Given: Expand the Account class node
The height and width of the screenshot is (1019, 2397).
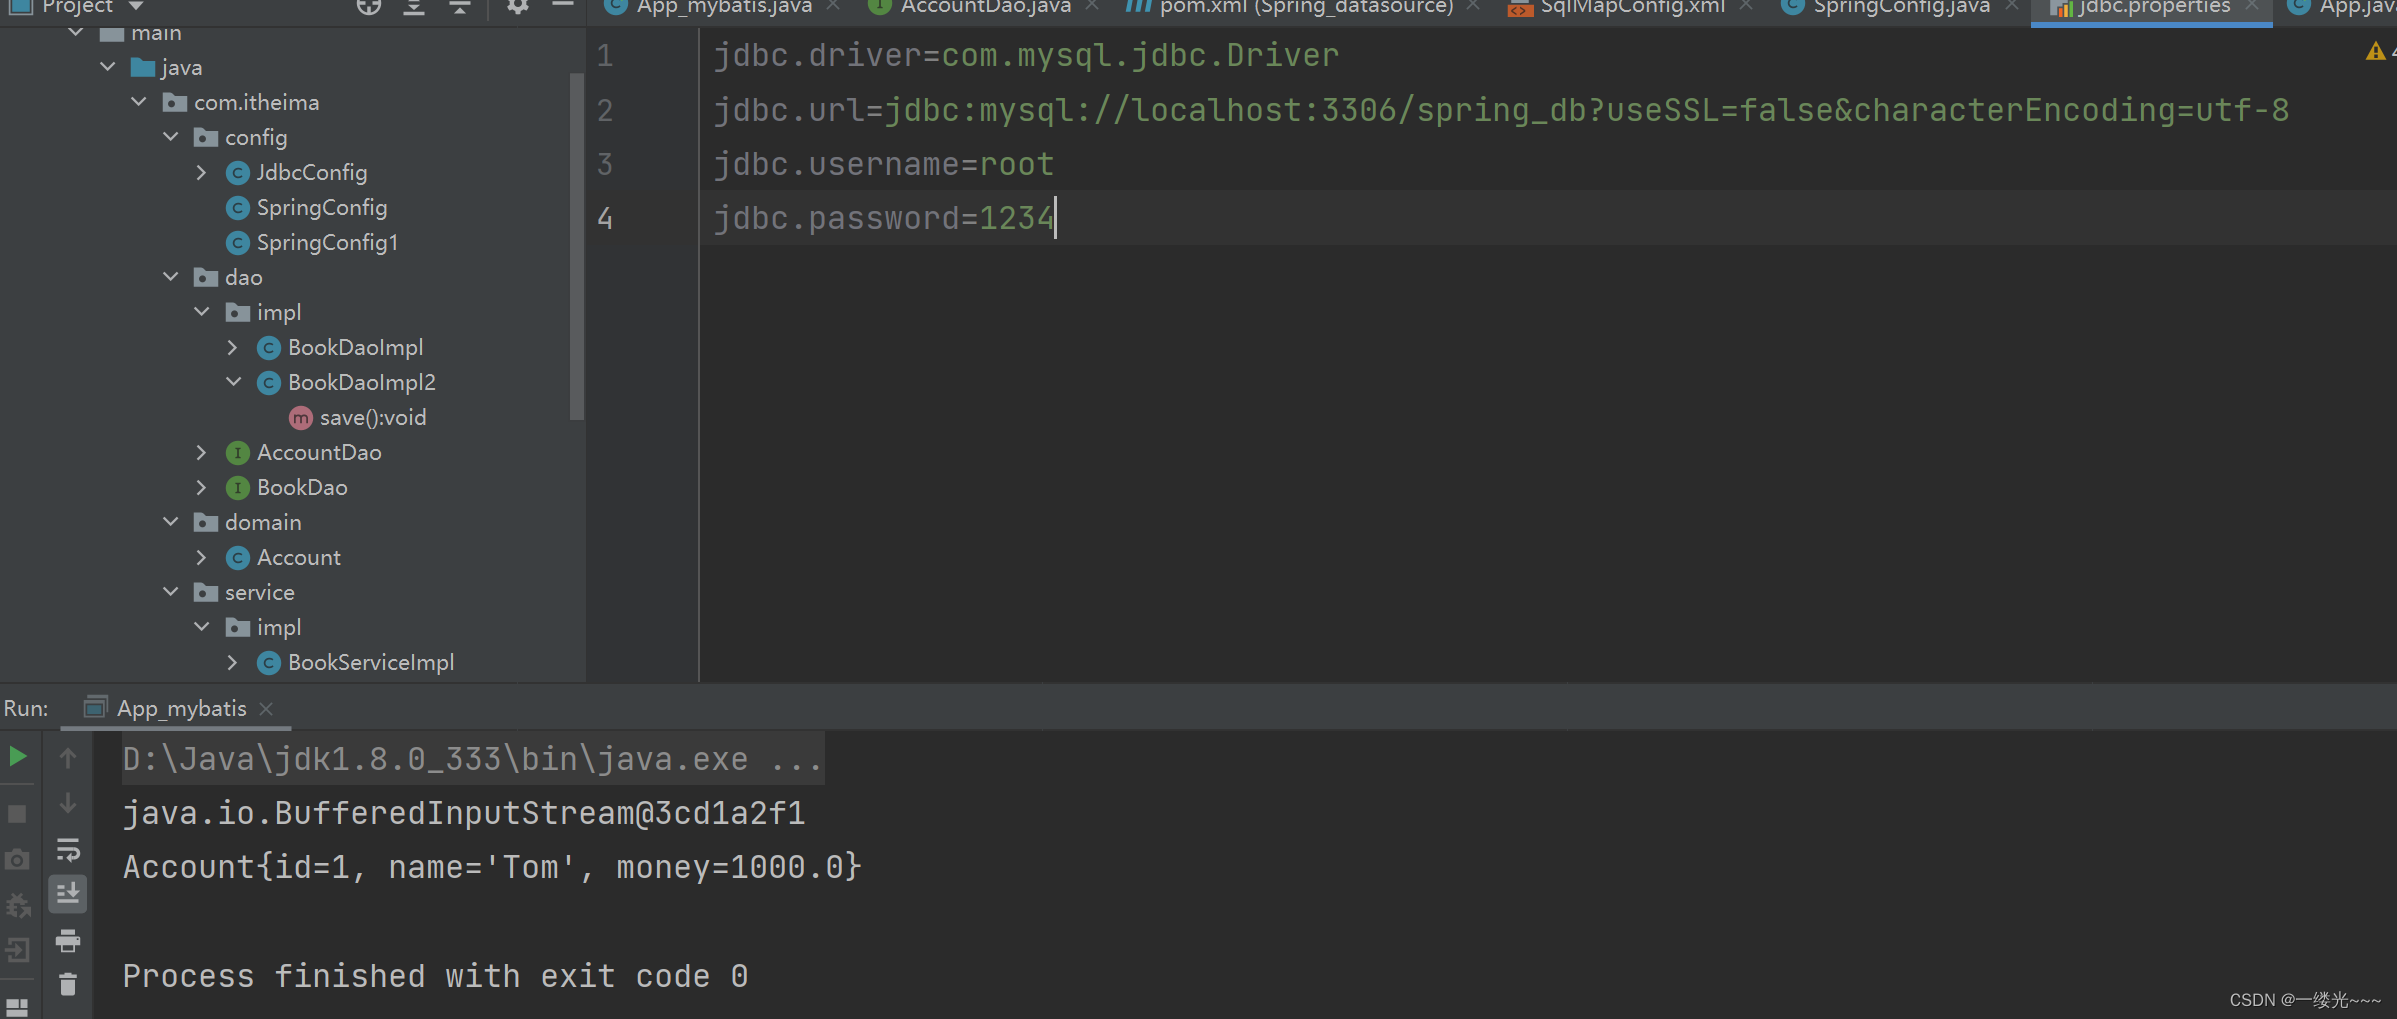Looking at the screenshot, I should coord(201,557).
